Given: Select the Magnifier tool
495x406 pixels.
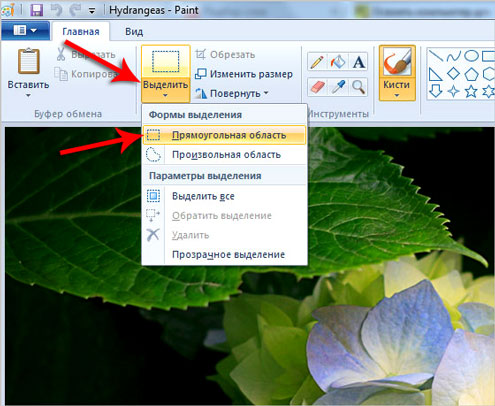Looking at the screenshot, I should pos(358,87).
